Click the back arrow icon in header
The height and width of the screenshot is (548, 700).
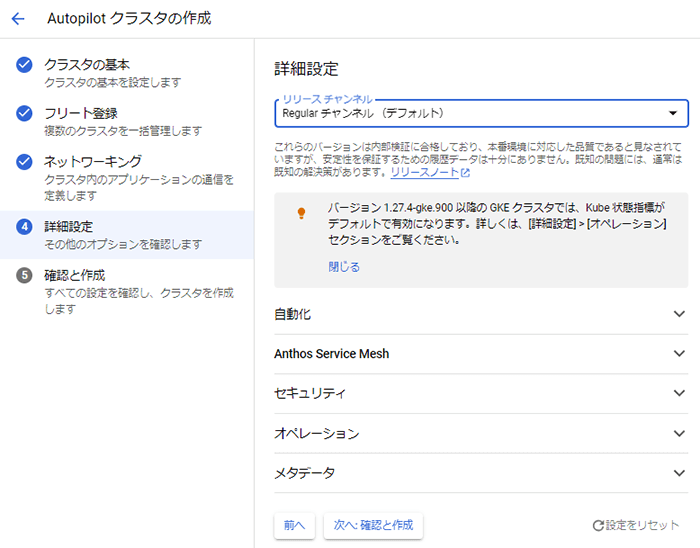18,19
